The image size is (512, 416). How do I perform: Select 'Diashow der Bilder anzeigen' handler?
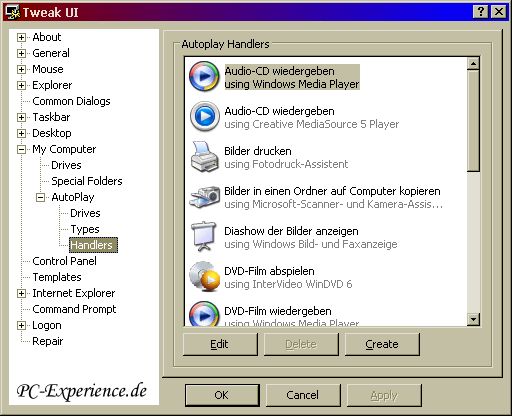pos(291,231)
